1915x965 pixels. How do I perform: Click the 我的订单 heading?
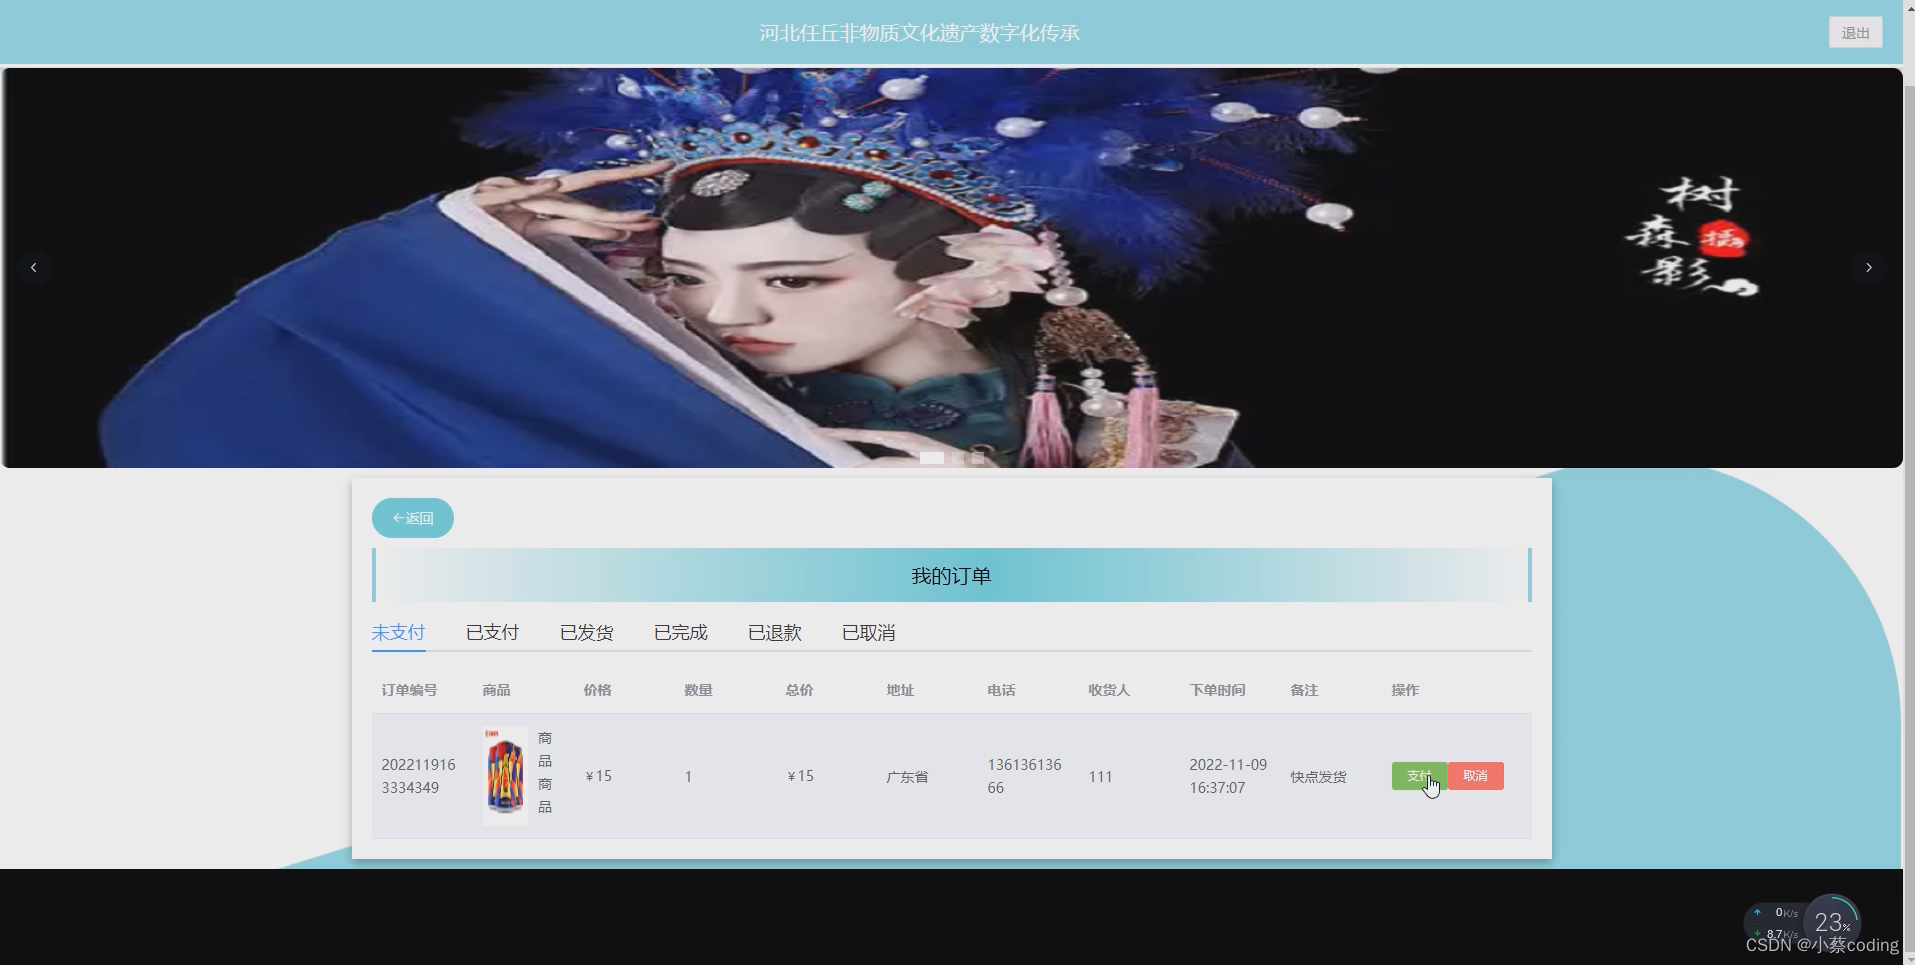(x=951, y=576)
